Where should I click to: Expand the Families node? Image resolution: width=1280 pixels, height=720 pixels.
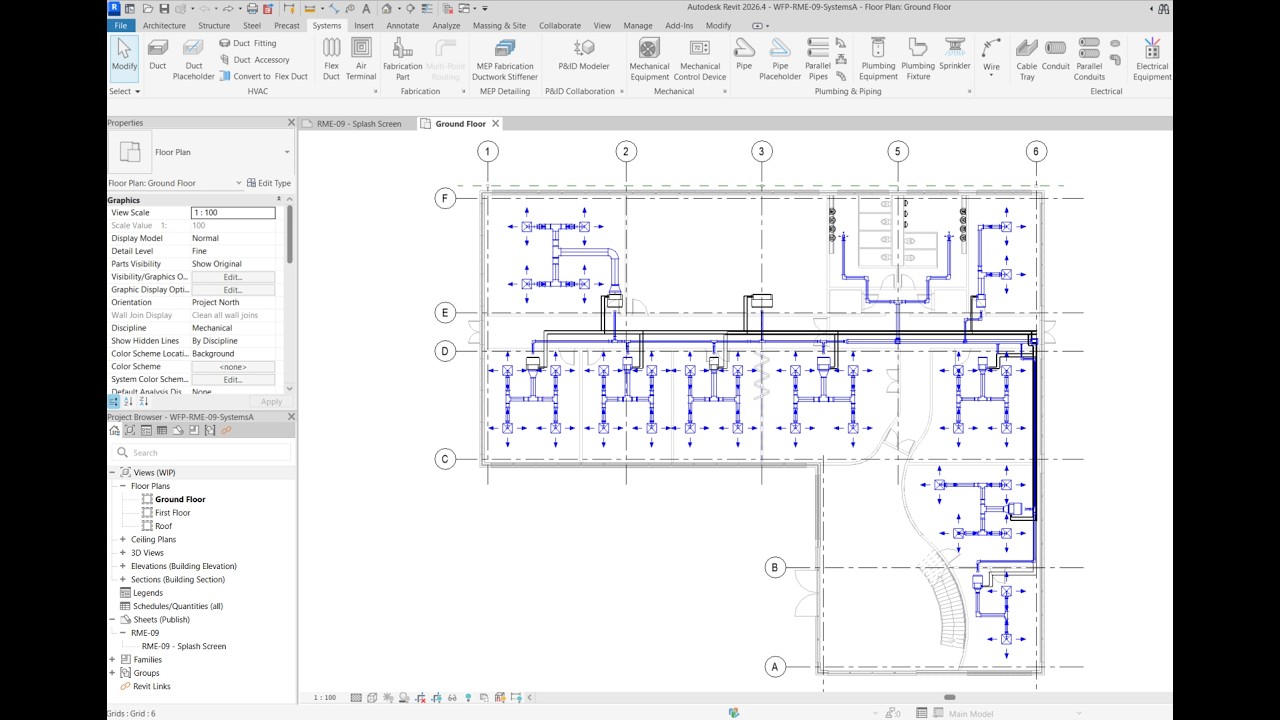pyautogui.click(x=112, y=659)
